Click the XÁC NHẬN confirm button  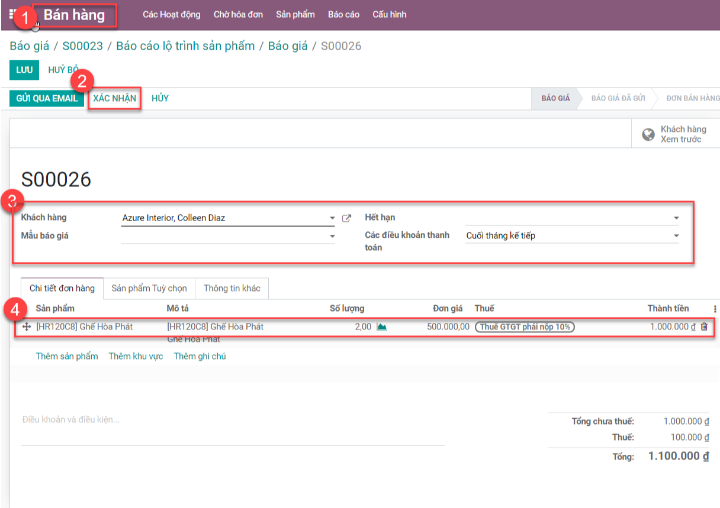(114, 98)
